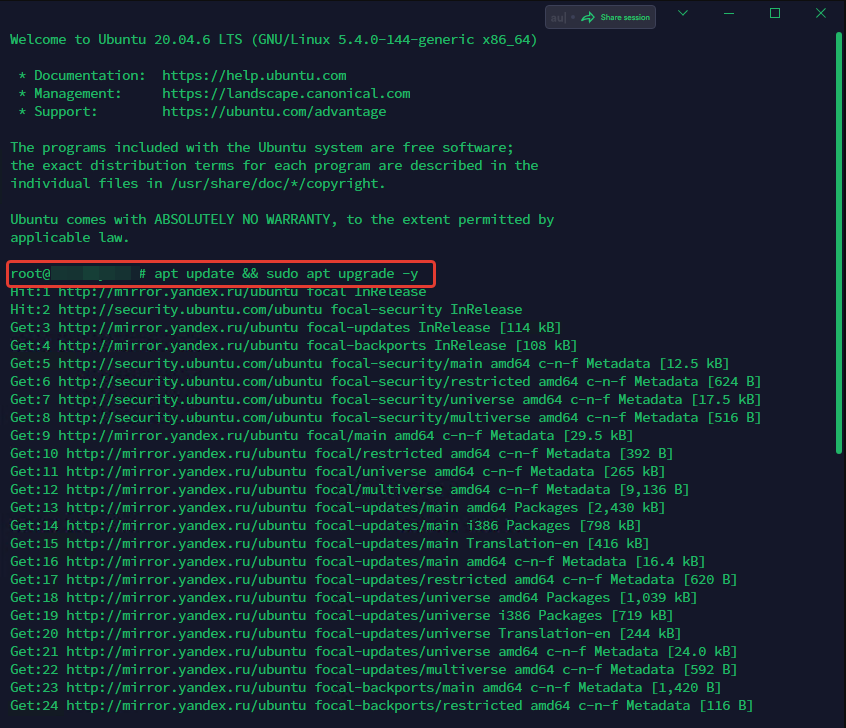Click the Get:5 line with 12.5 kB

370,364
